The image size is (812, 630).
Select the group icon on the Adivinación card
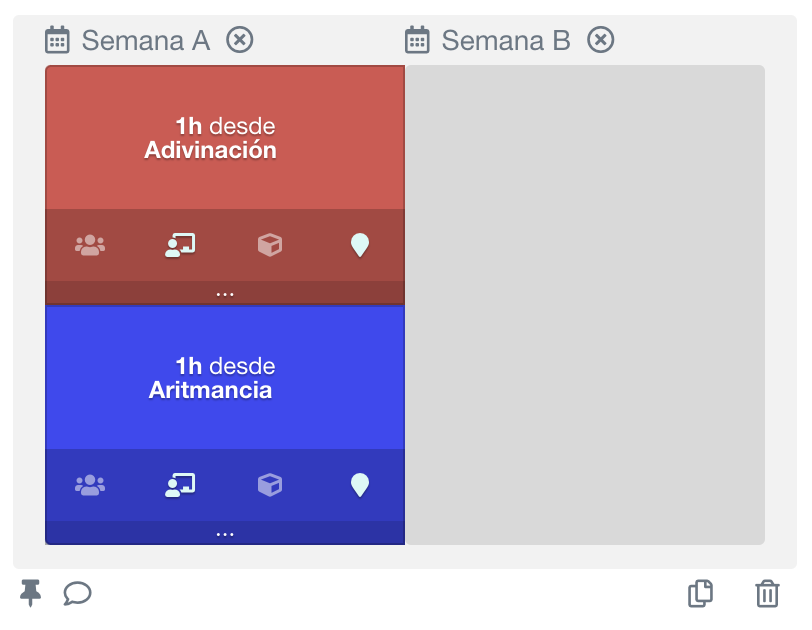pyautogui.click(x=89, y=245)
